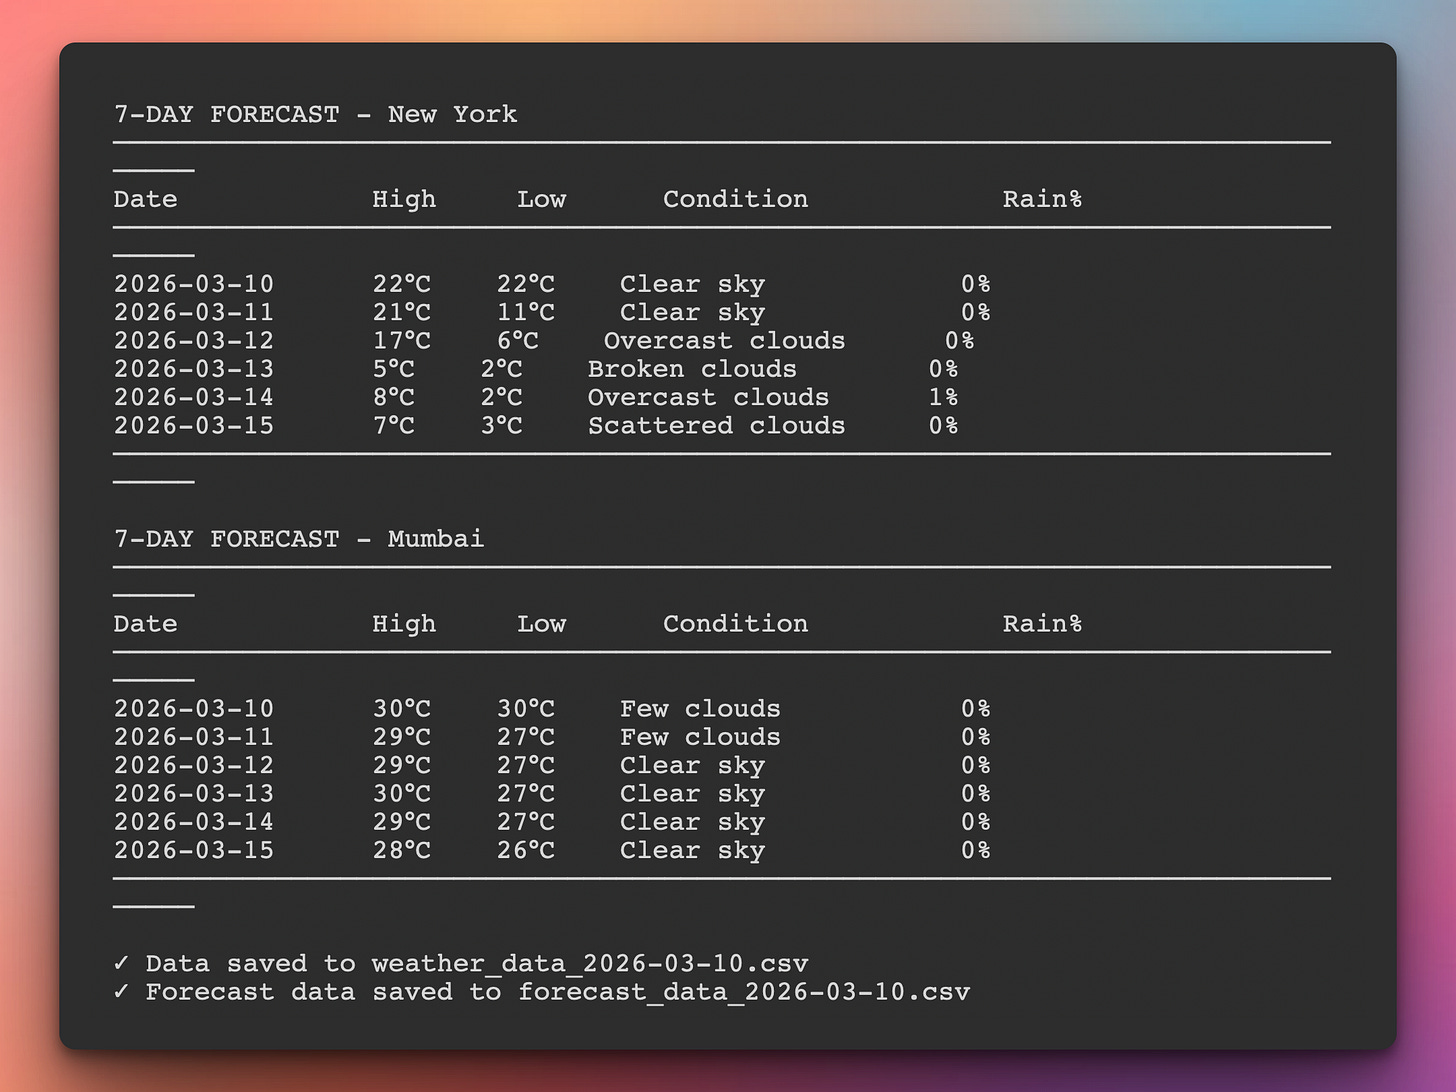Image resolution: width=1456 pixels, height=1092 pixels.
Task: Click New York date 2026-03-14
Action: point(194,397)
